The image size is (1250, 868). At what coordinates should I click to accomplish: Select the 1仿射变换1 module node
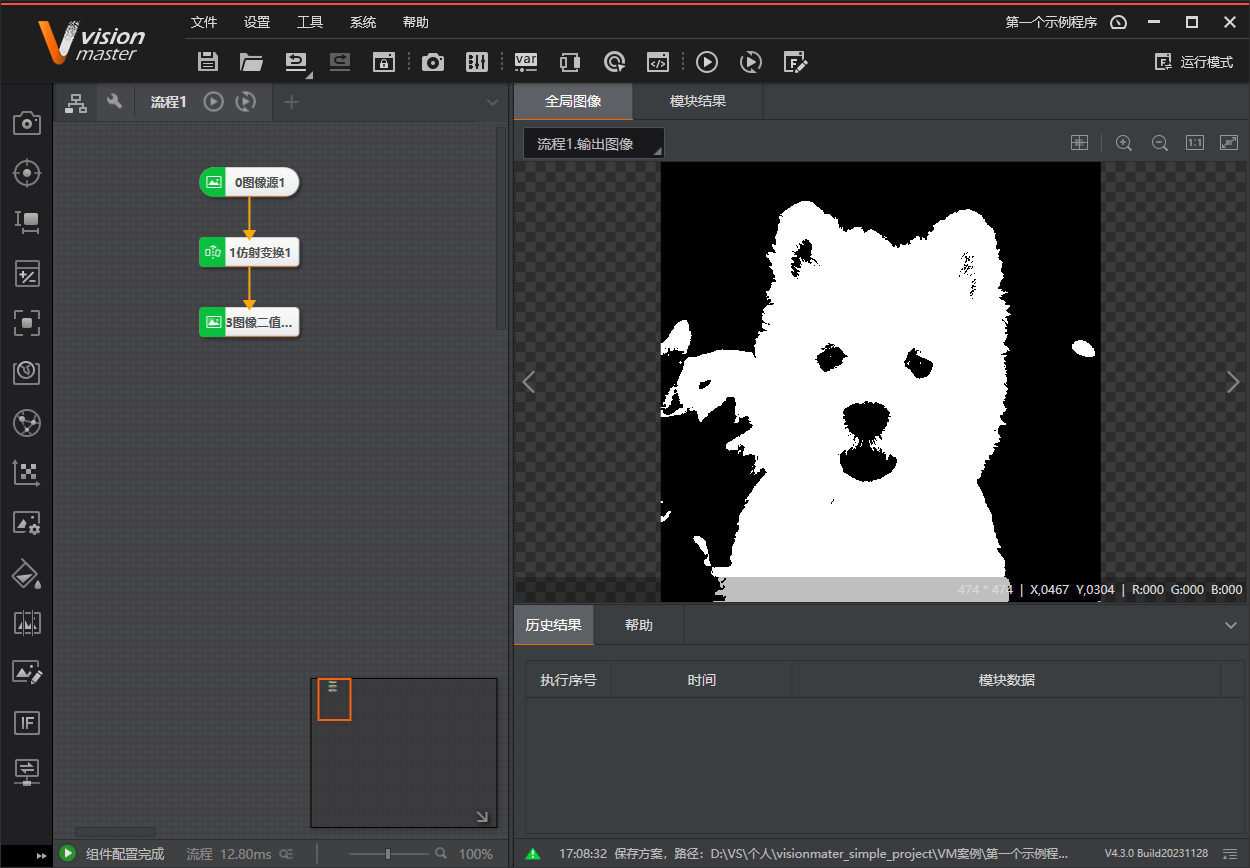point(249,253)
